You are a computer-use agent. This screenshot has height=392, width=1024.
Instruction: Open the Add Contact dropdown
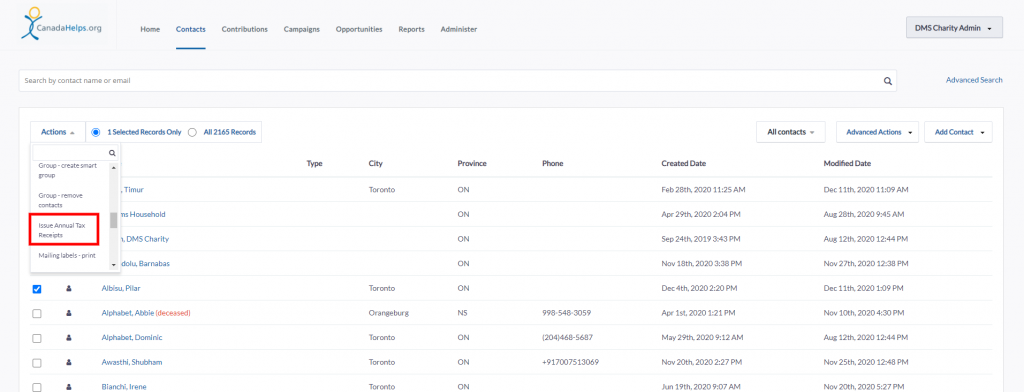(958, 132)
